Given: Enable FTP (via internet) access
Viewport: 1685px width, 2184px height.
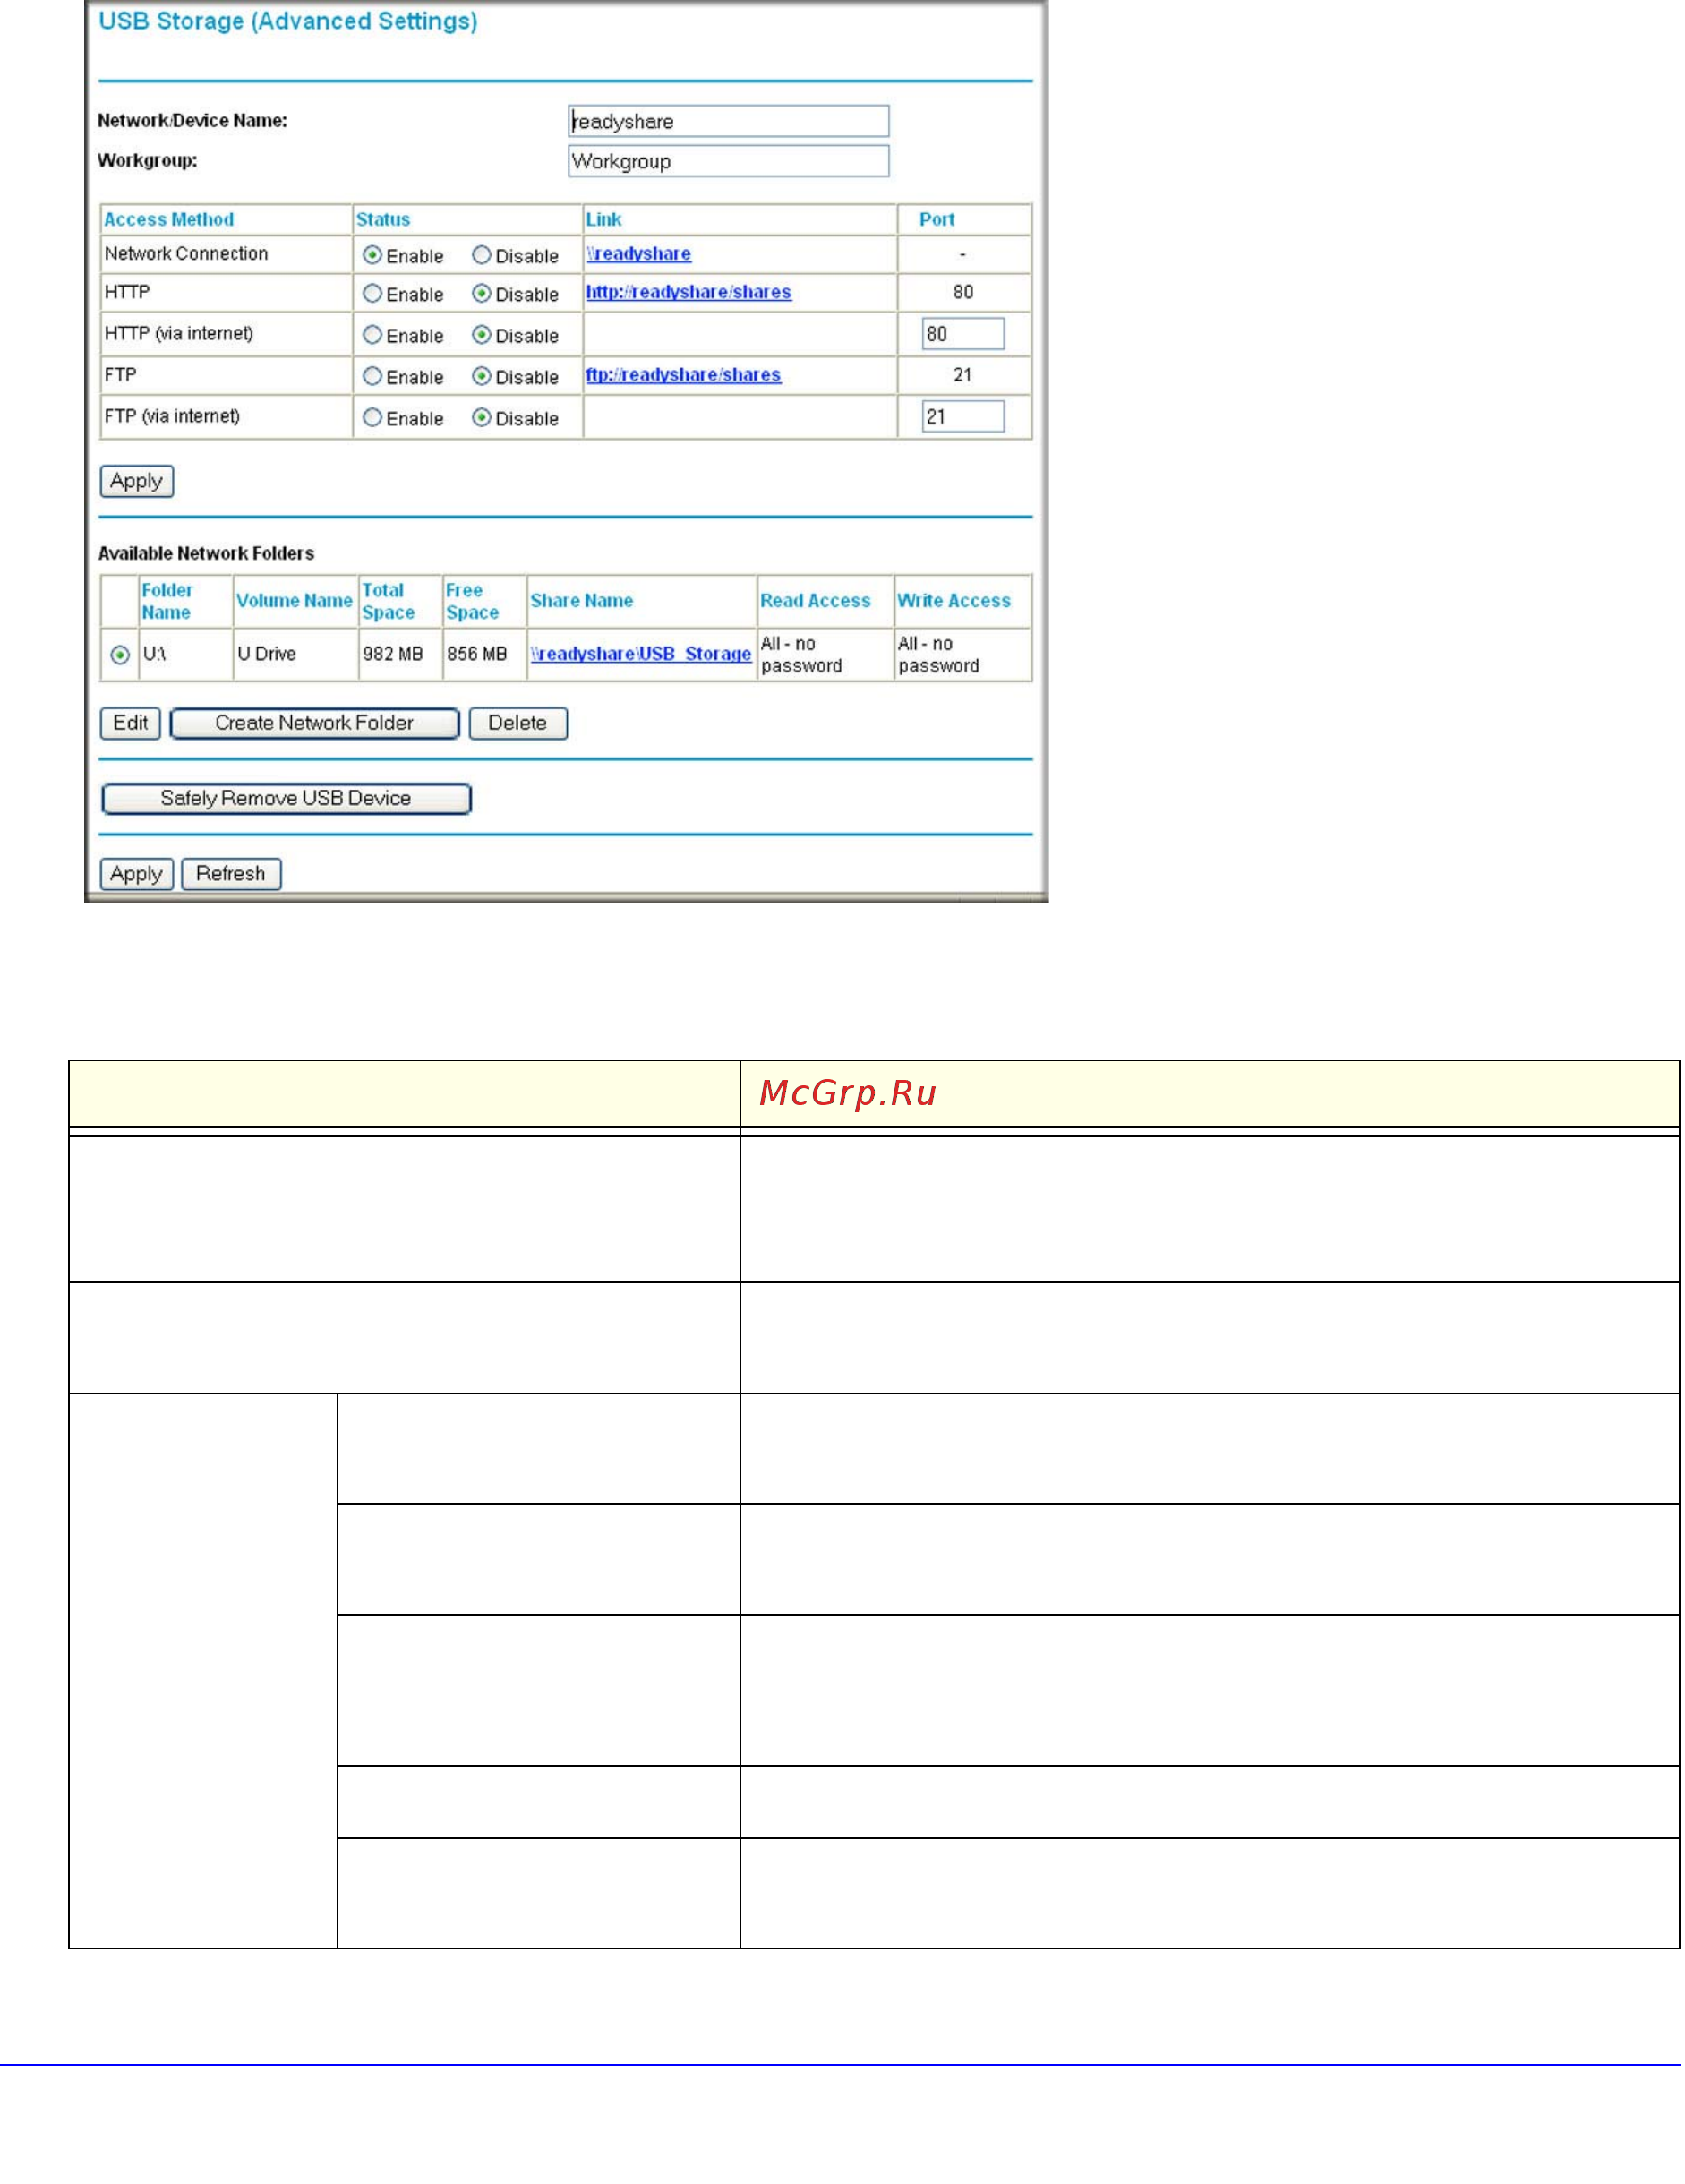Looking at the screenshot, I should (372, 417).
